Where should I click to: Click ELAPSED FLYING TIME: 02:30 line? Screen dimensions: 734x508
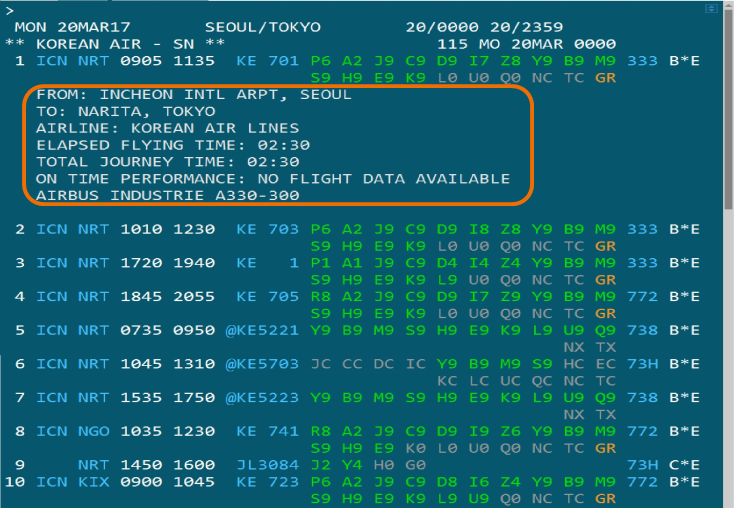[x=173, y=145]
